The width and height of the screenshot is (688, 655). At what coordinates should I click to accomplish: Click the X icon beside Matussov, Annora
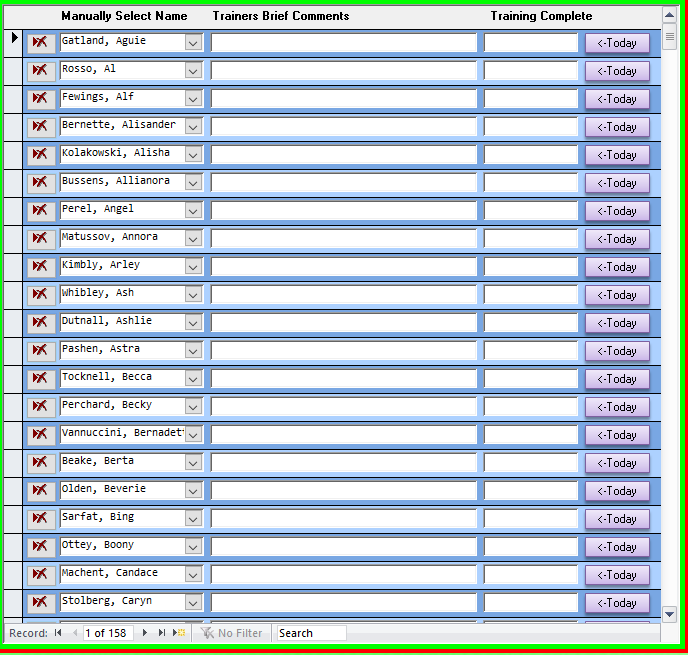[x=41, y=239]
